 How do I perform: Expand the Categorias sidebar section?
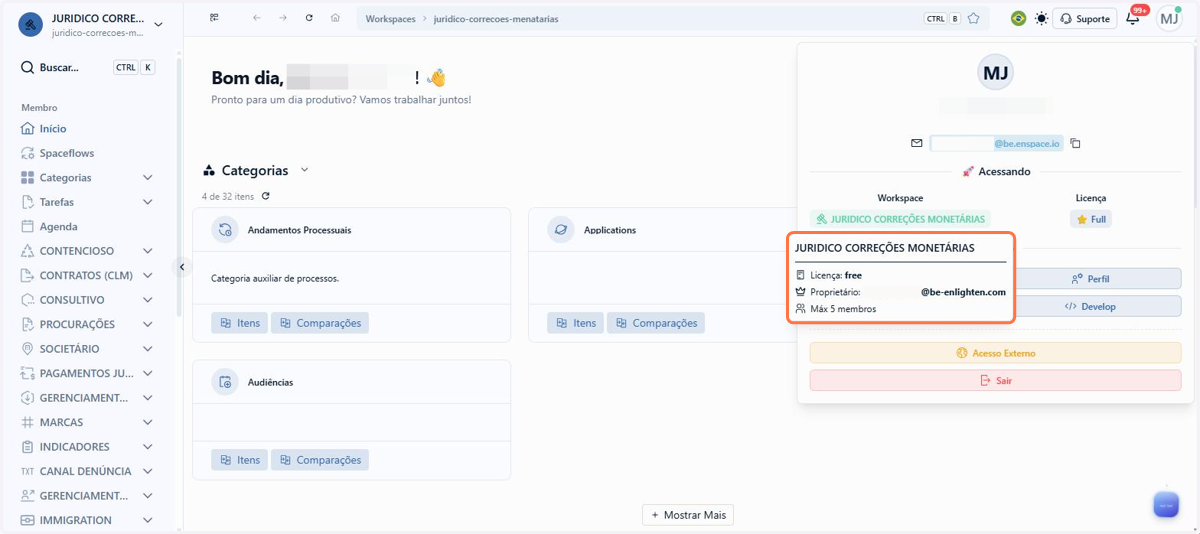click(x=148, y=178)
